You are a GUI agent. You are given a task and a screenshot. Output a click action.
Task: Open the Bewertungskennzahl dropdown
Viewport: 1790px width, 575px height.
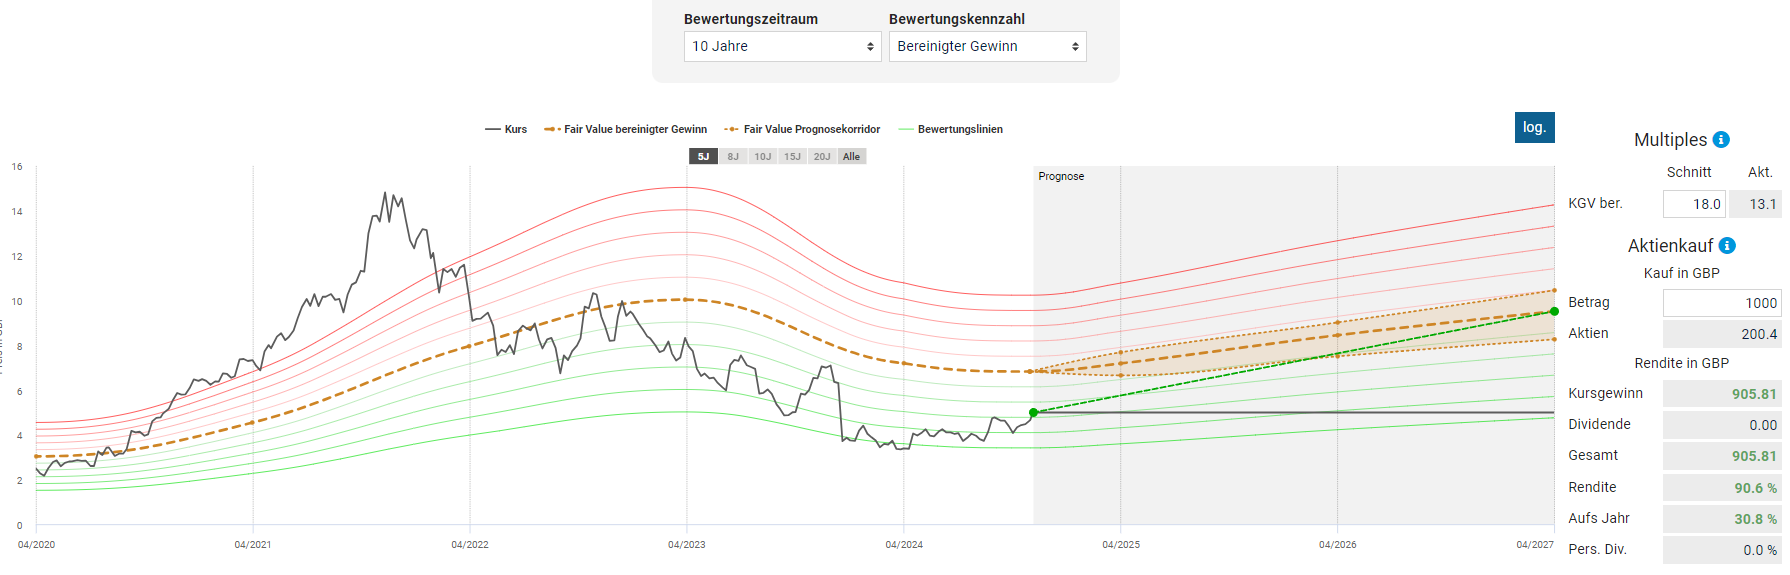(x=987, y=47)
